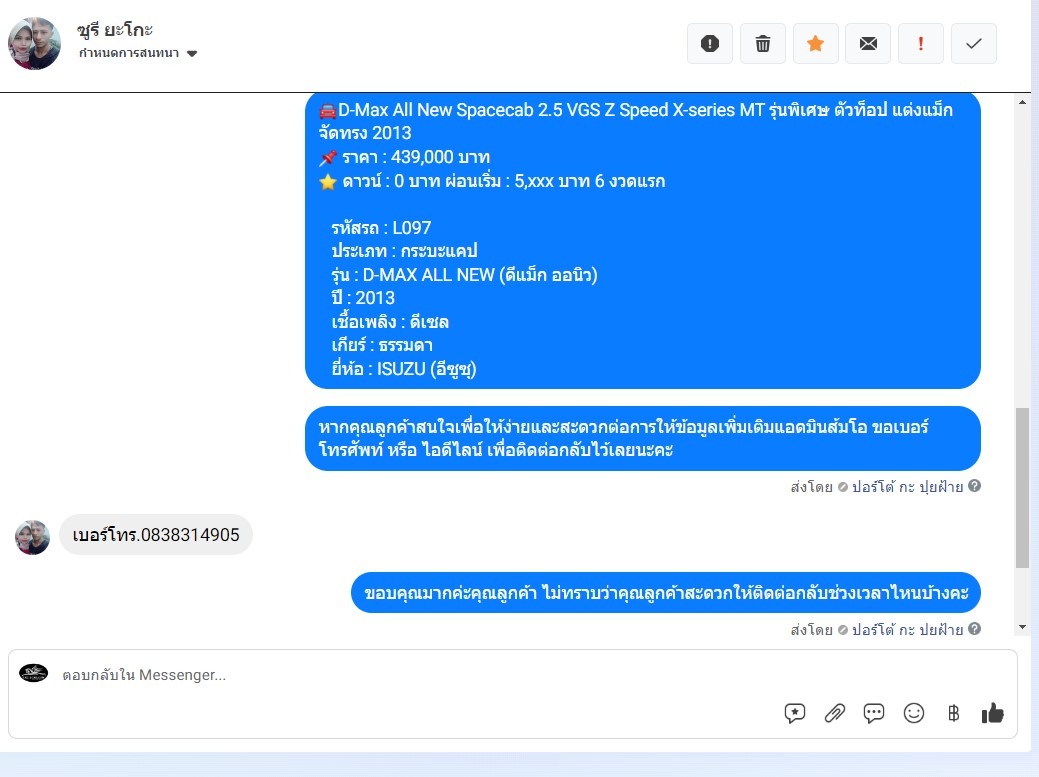Click the Baht payment request icon
Image resolution: width=1039 pixels, height=777 pixels.
coord(954,713)
